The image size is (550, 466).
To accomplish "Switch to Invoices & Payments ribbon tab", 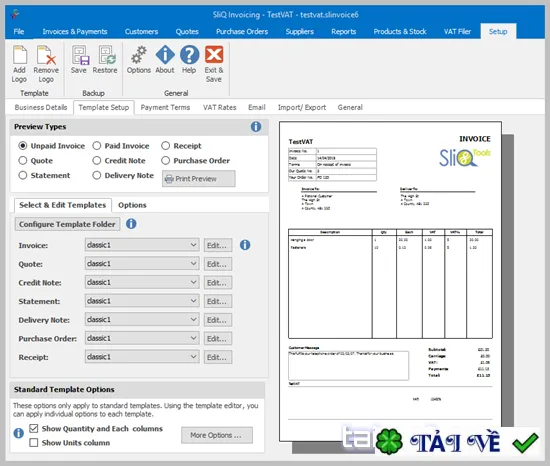I will 75,32.
